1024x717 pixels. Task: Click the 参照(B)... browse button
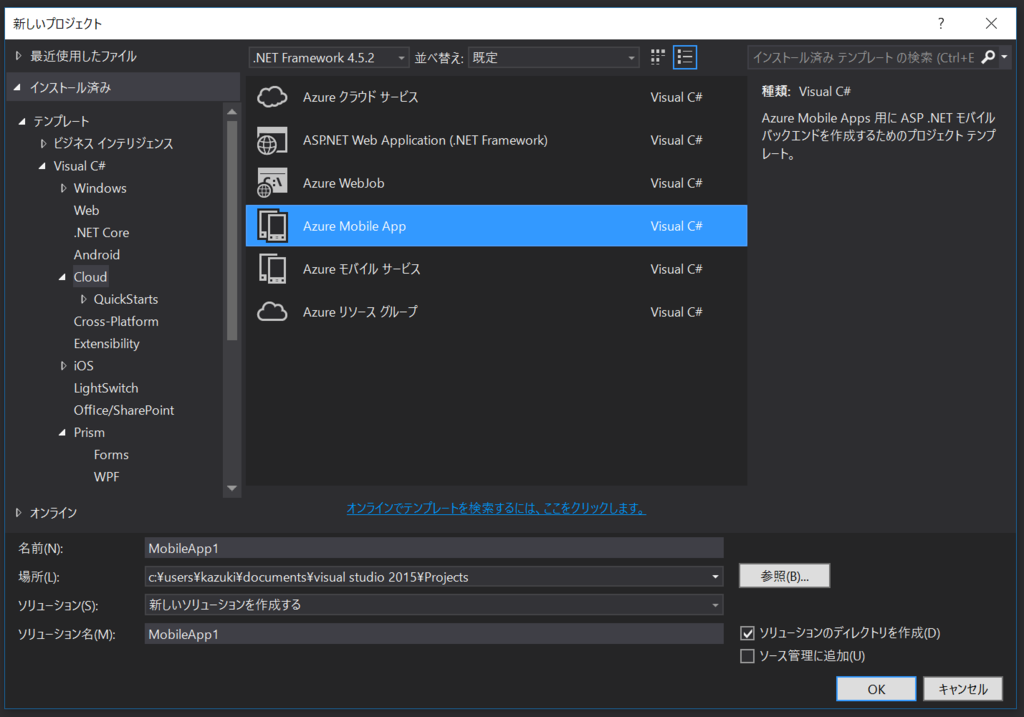784,576
